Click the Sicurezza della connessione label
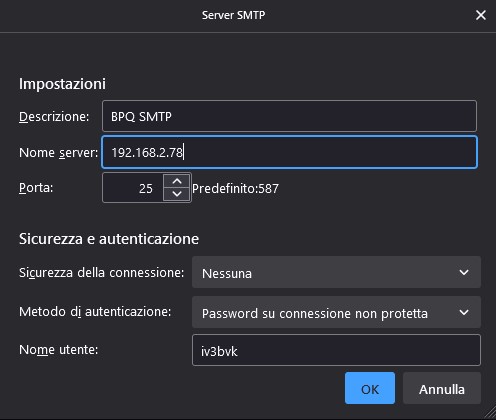This screenshot has height=420, width=496. coord(101,273)
